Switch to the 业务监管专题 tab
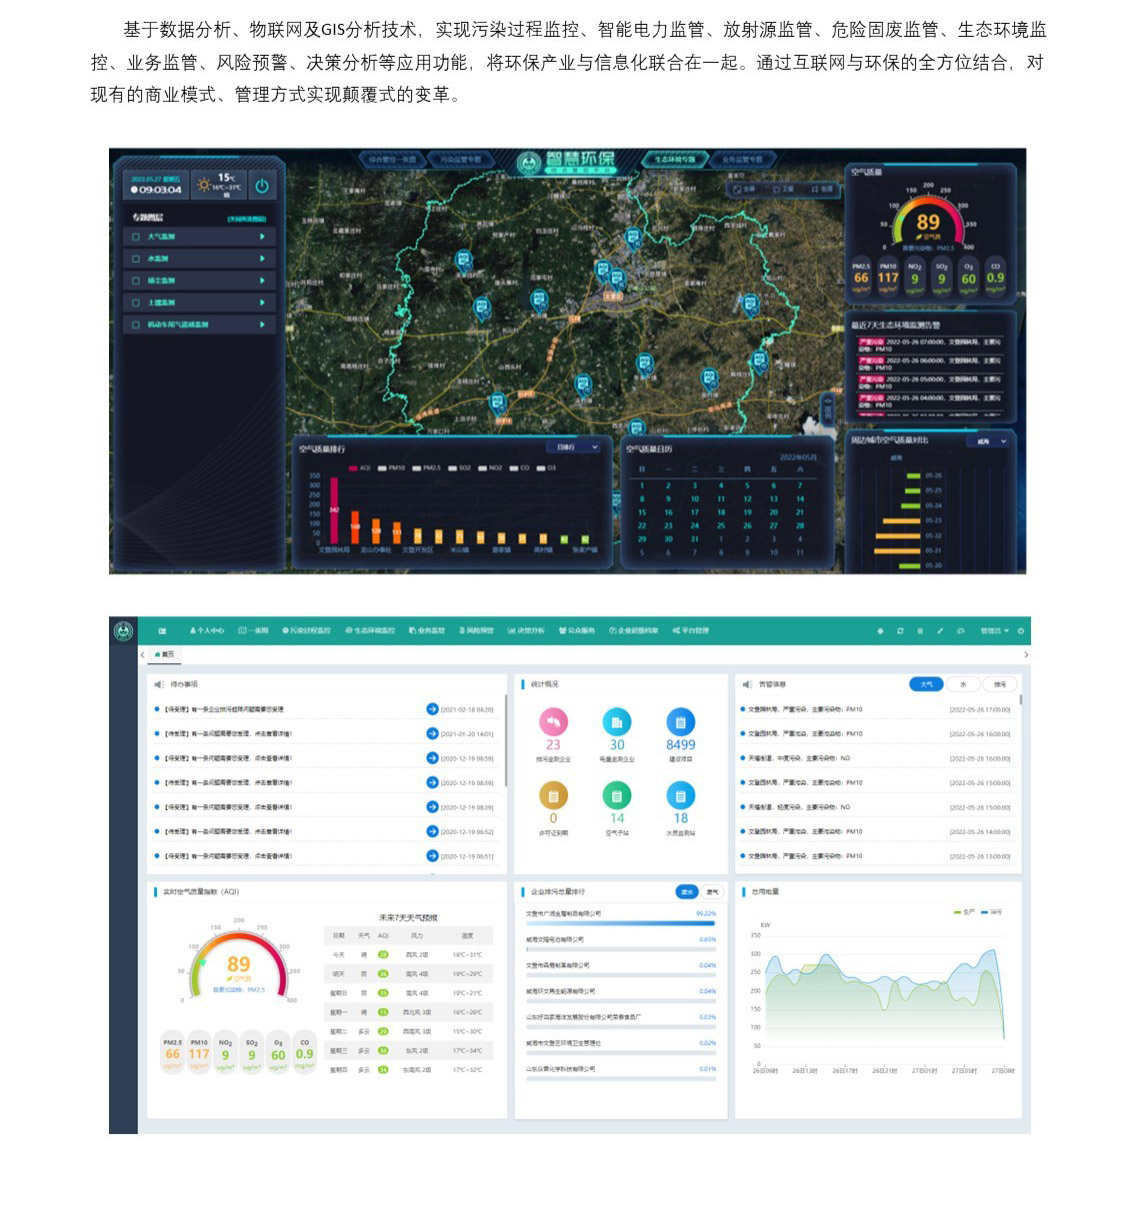Screen dimensions: 1126x1225 point(743,160)
